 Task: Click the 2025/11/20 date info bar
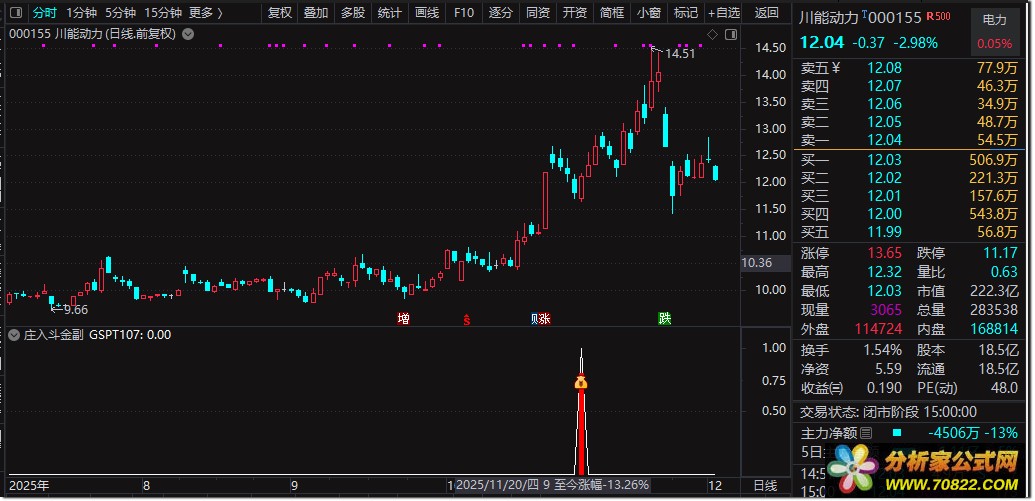(x=552, y=485)
